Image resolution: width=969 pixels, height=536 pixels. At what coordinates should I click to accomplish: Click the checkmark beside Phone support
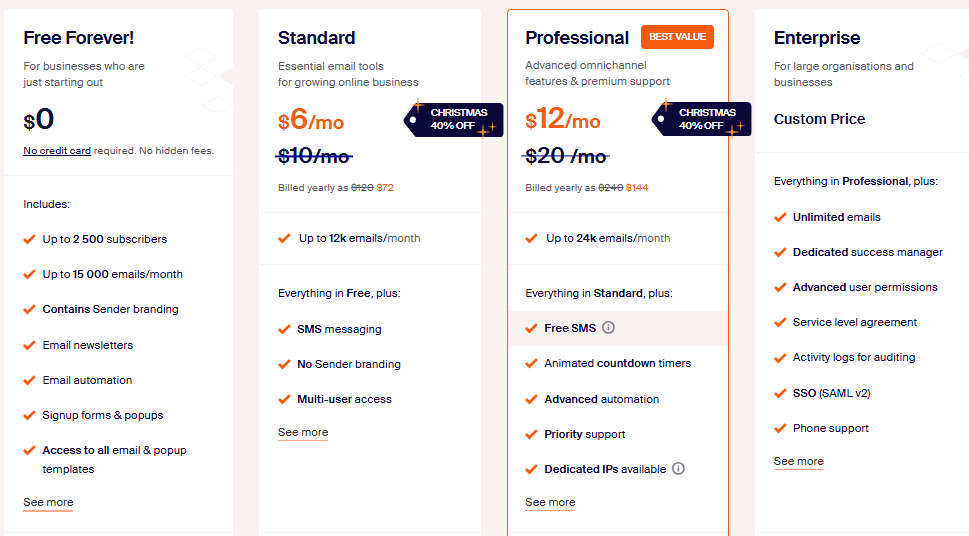(x=779, y=428)
